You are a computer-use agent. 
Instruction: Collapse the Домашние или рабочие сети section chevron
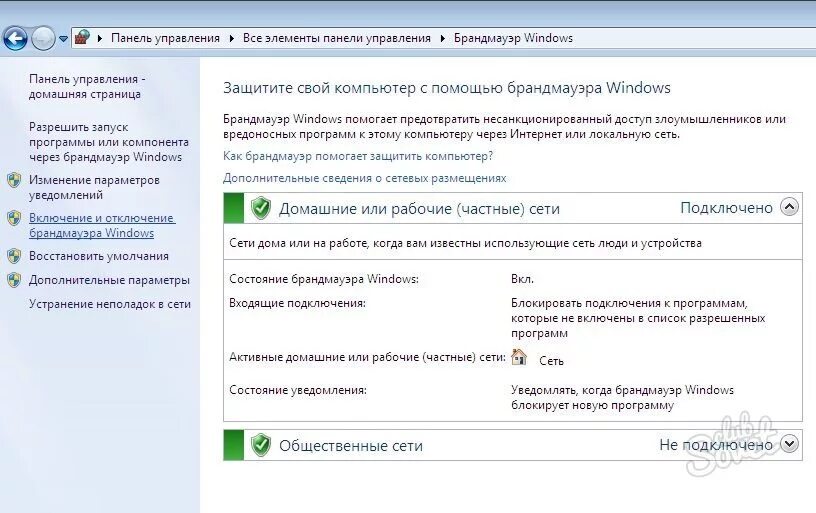[789, 207]
